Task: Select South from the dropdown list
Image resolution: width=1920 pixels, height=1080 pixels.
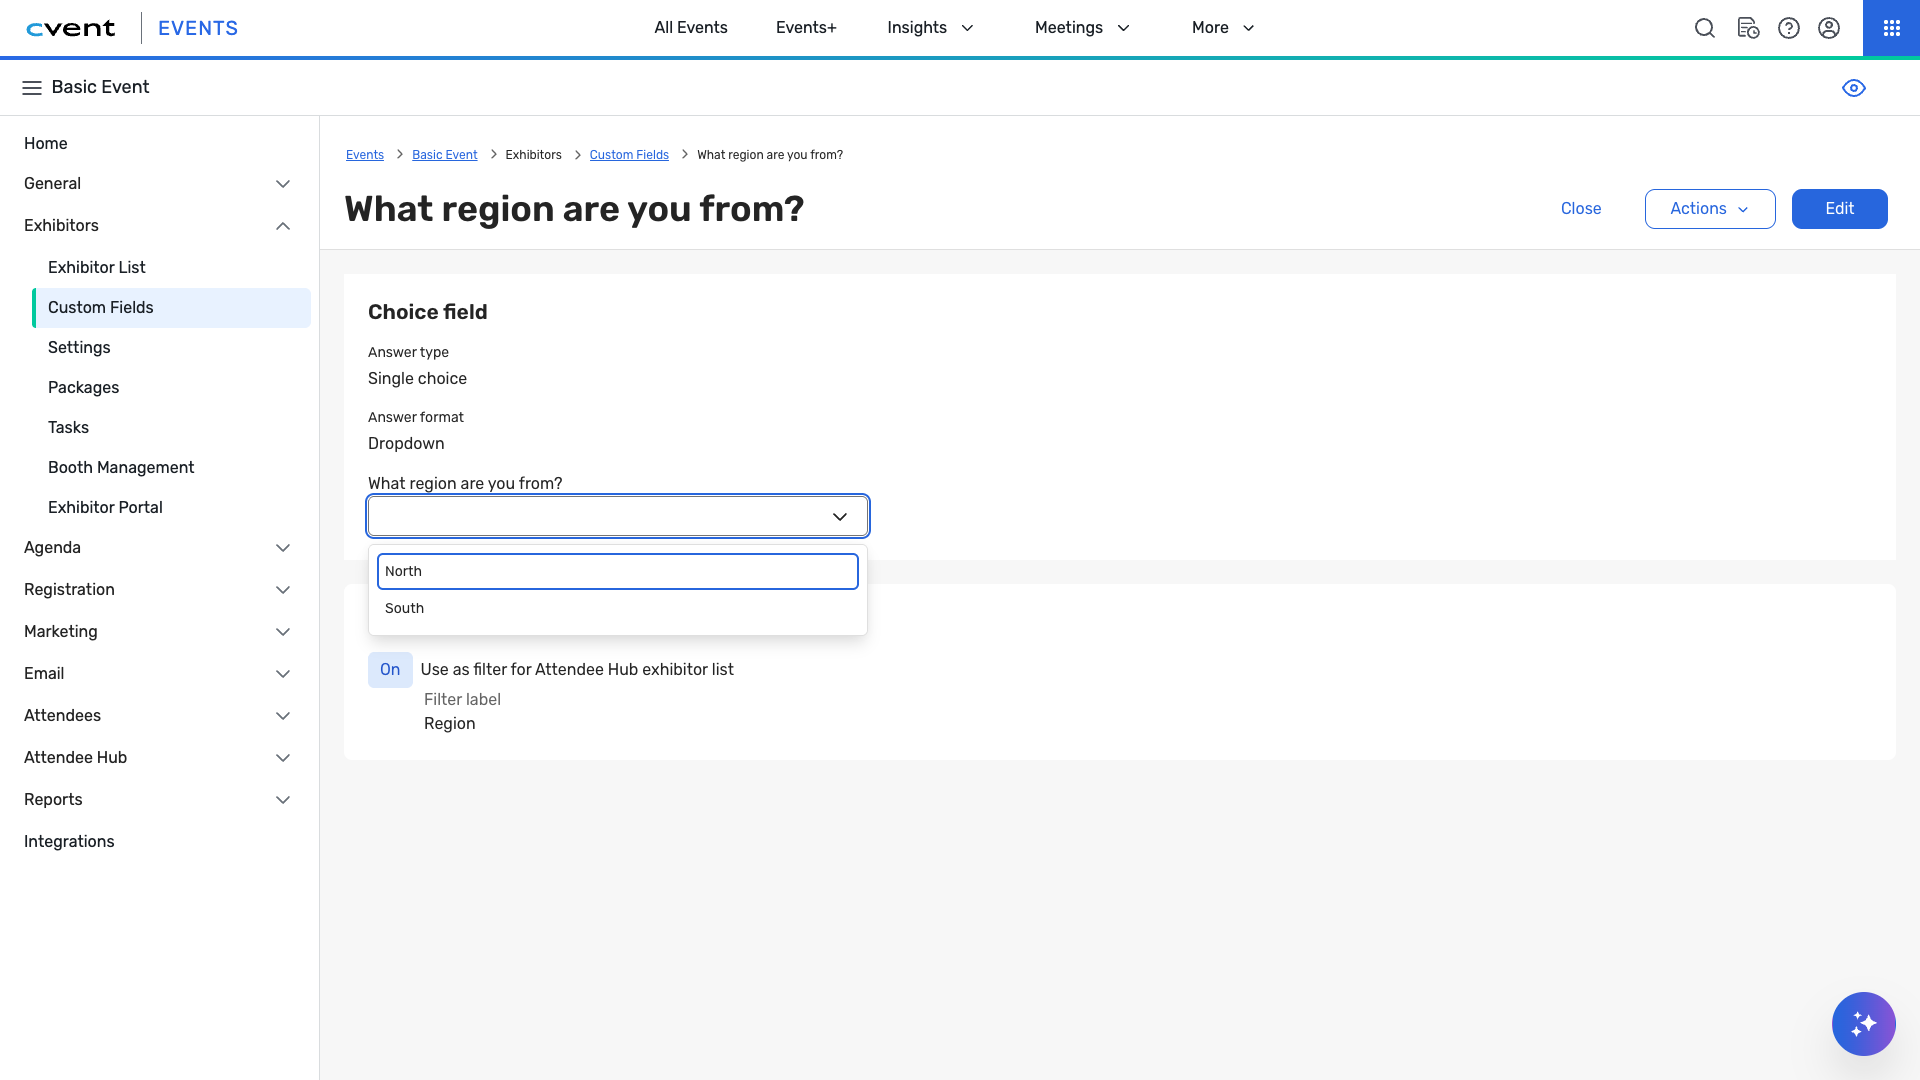Action: (x=405, y=608)
